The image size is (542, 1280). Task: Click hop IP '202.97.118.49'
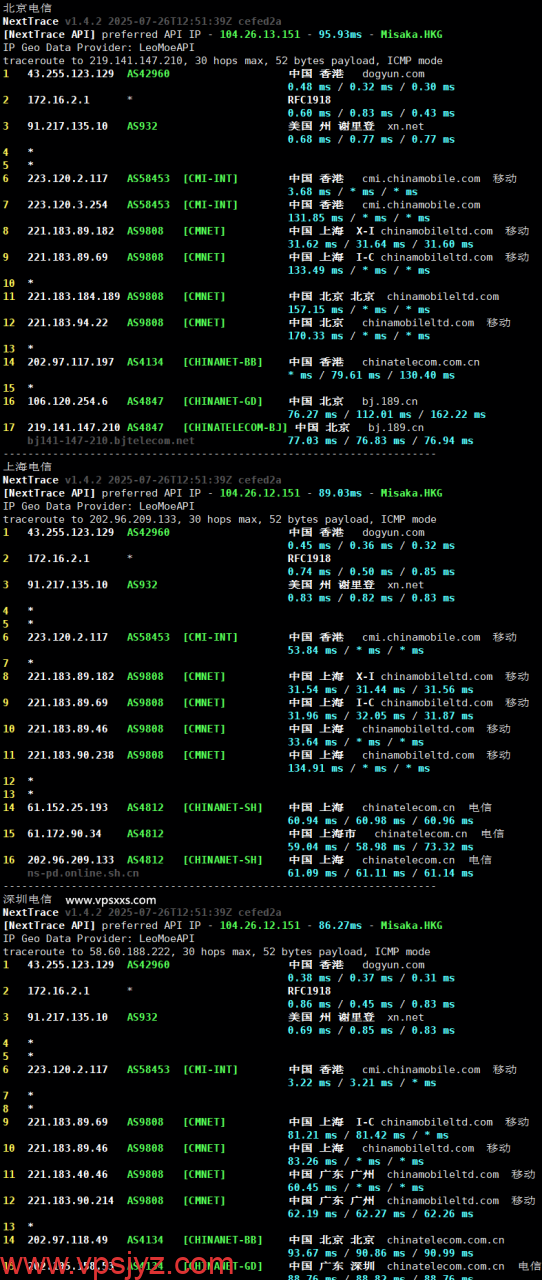[x=67, y=1240]
